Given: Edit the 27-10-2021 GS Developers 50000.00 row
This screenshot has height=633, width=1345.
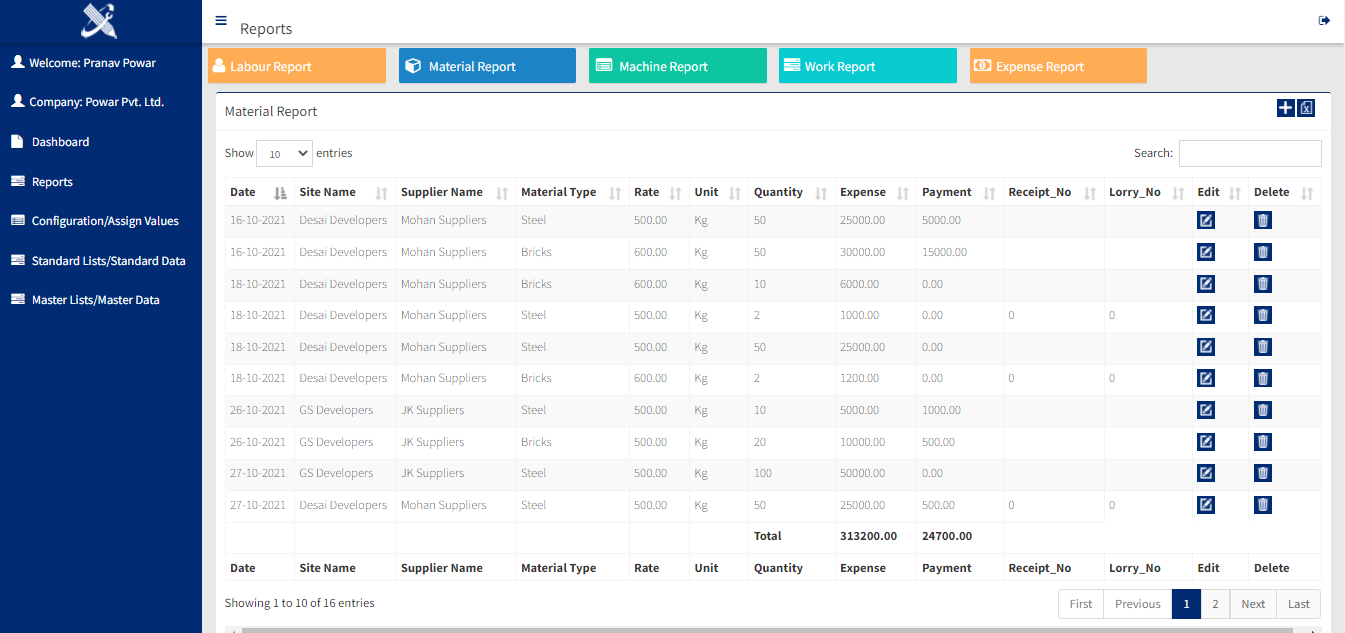Looking at the screenshot, I should pyautogui.click(x=1206, y=473).
